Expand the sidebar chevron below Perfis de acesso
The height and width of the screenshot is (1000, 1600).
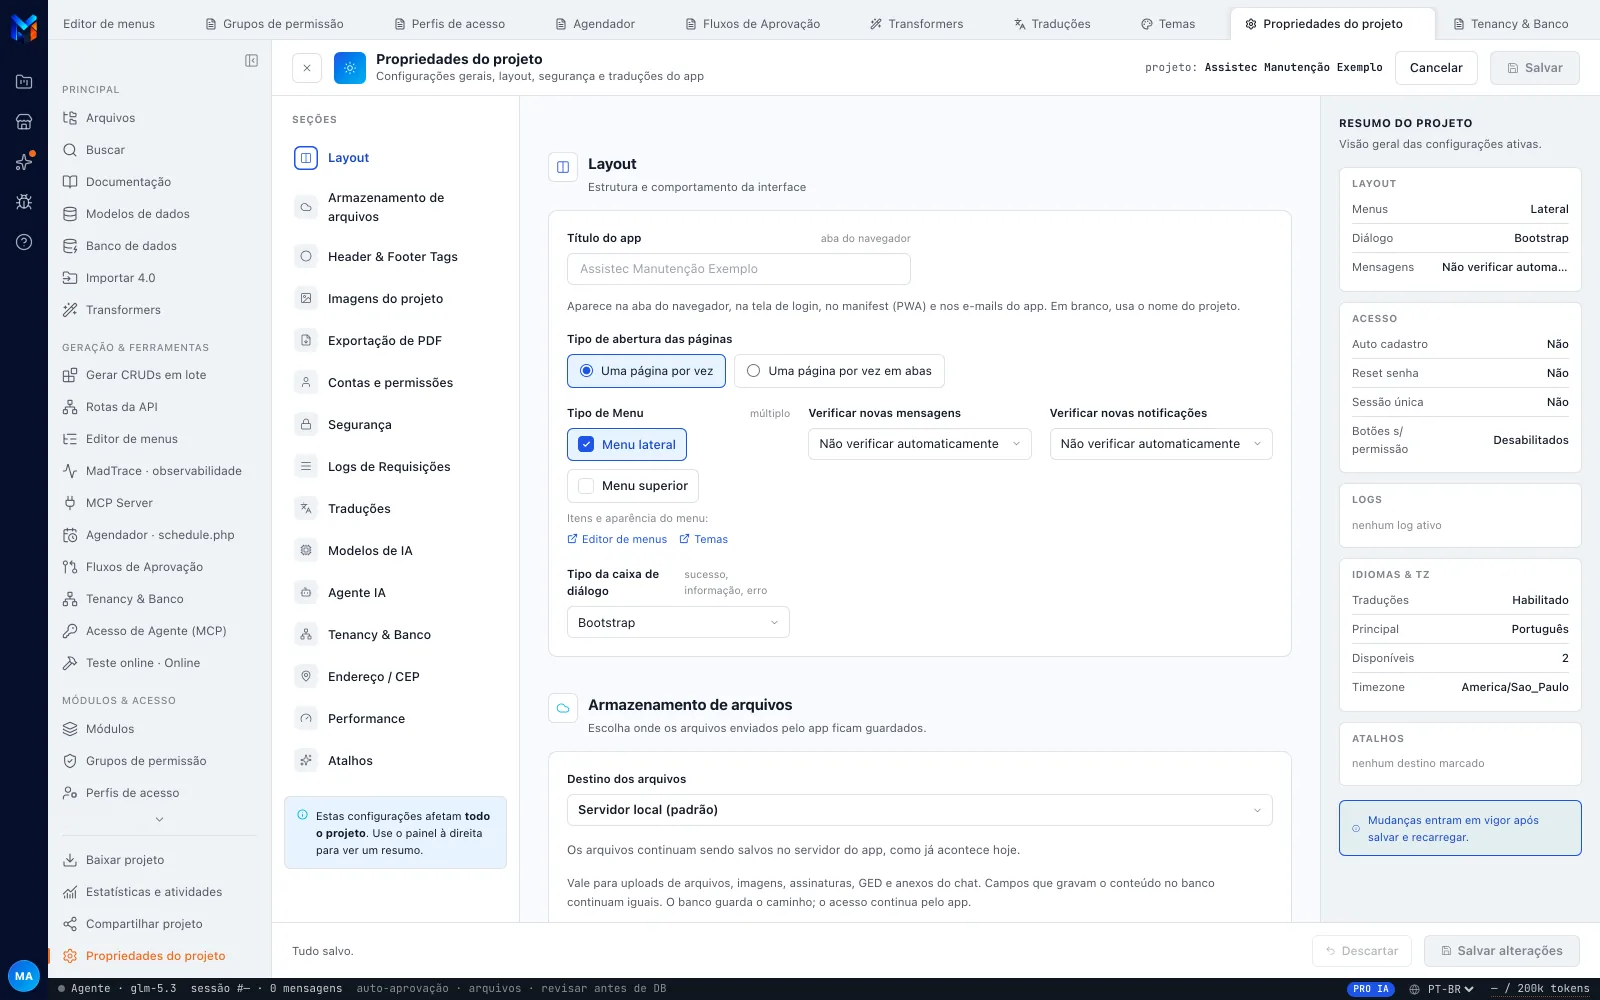click(160, 820)
